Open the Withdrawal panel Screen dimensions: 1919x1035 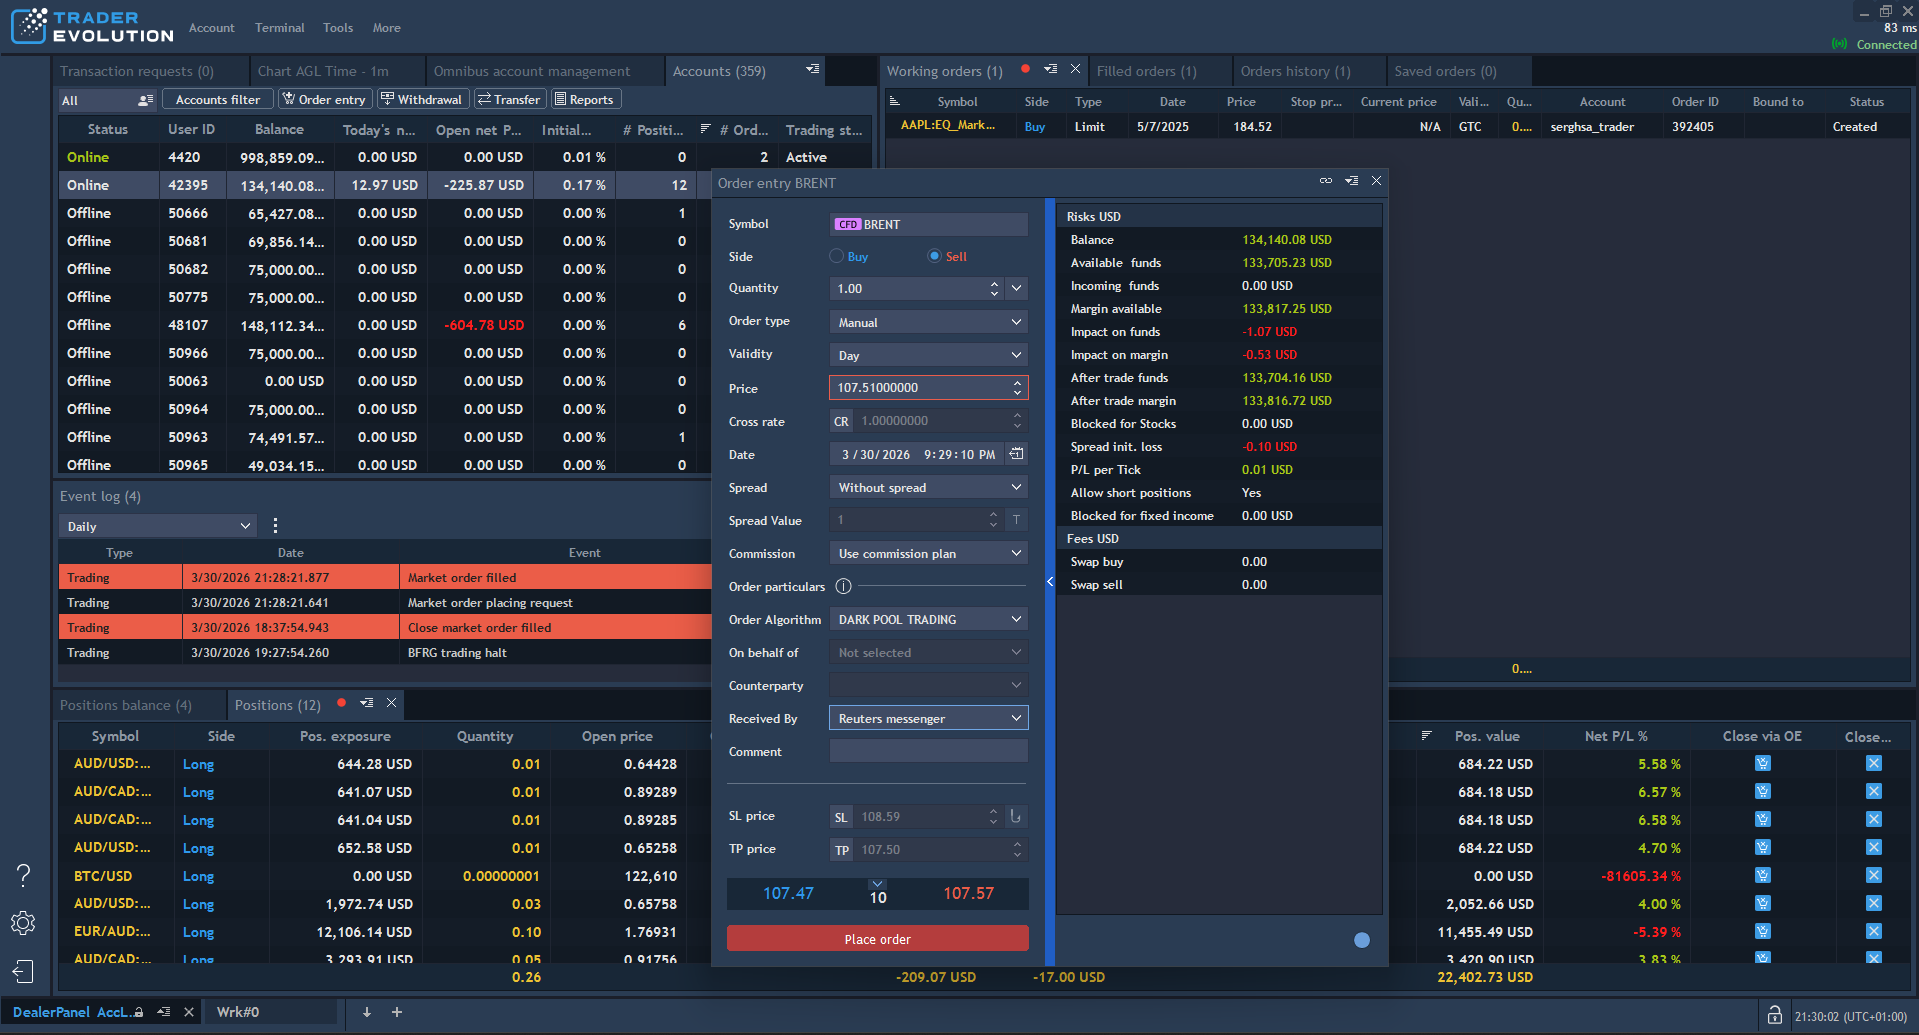coord(422,99)
